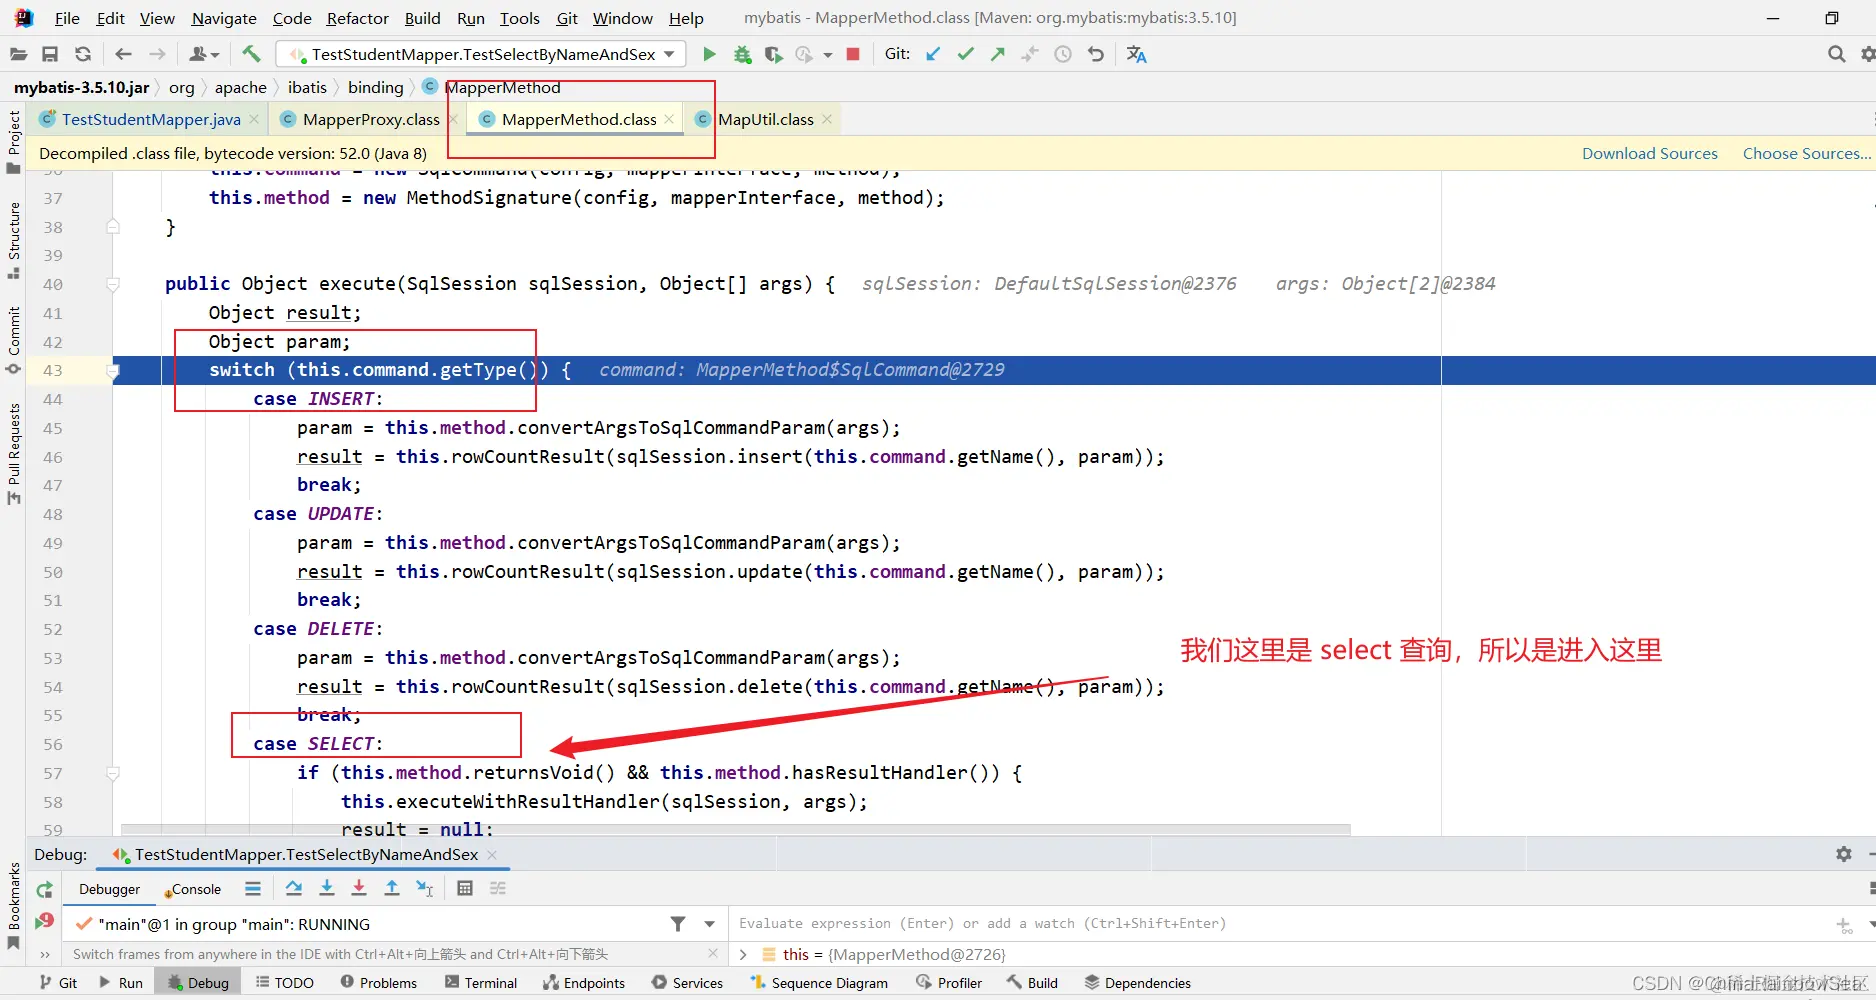This screenshot has height=1000, width=1876.
Task: Build the project with the hammer icon
Action: (x=251, y=54)
